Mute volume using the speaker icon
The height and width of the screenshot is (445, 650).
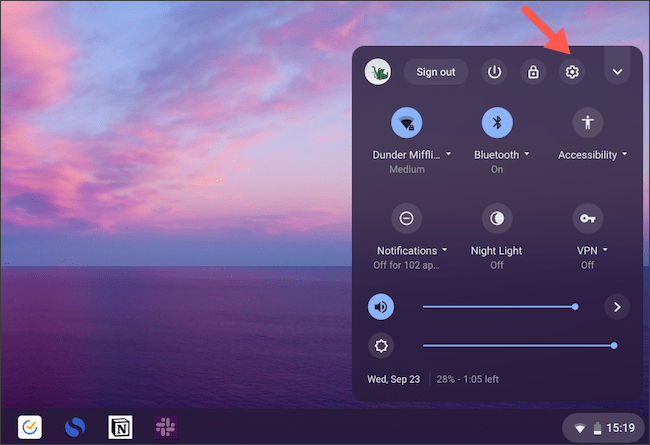click(x=381, y=307)
